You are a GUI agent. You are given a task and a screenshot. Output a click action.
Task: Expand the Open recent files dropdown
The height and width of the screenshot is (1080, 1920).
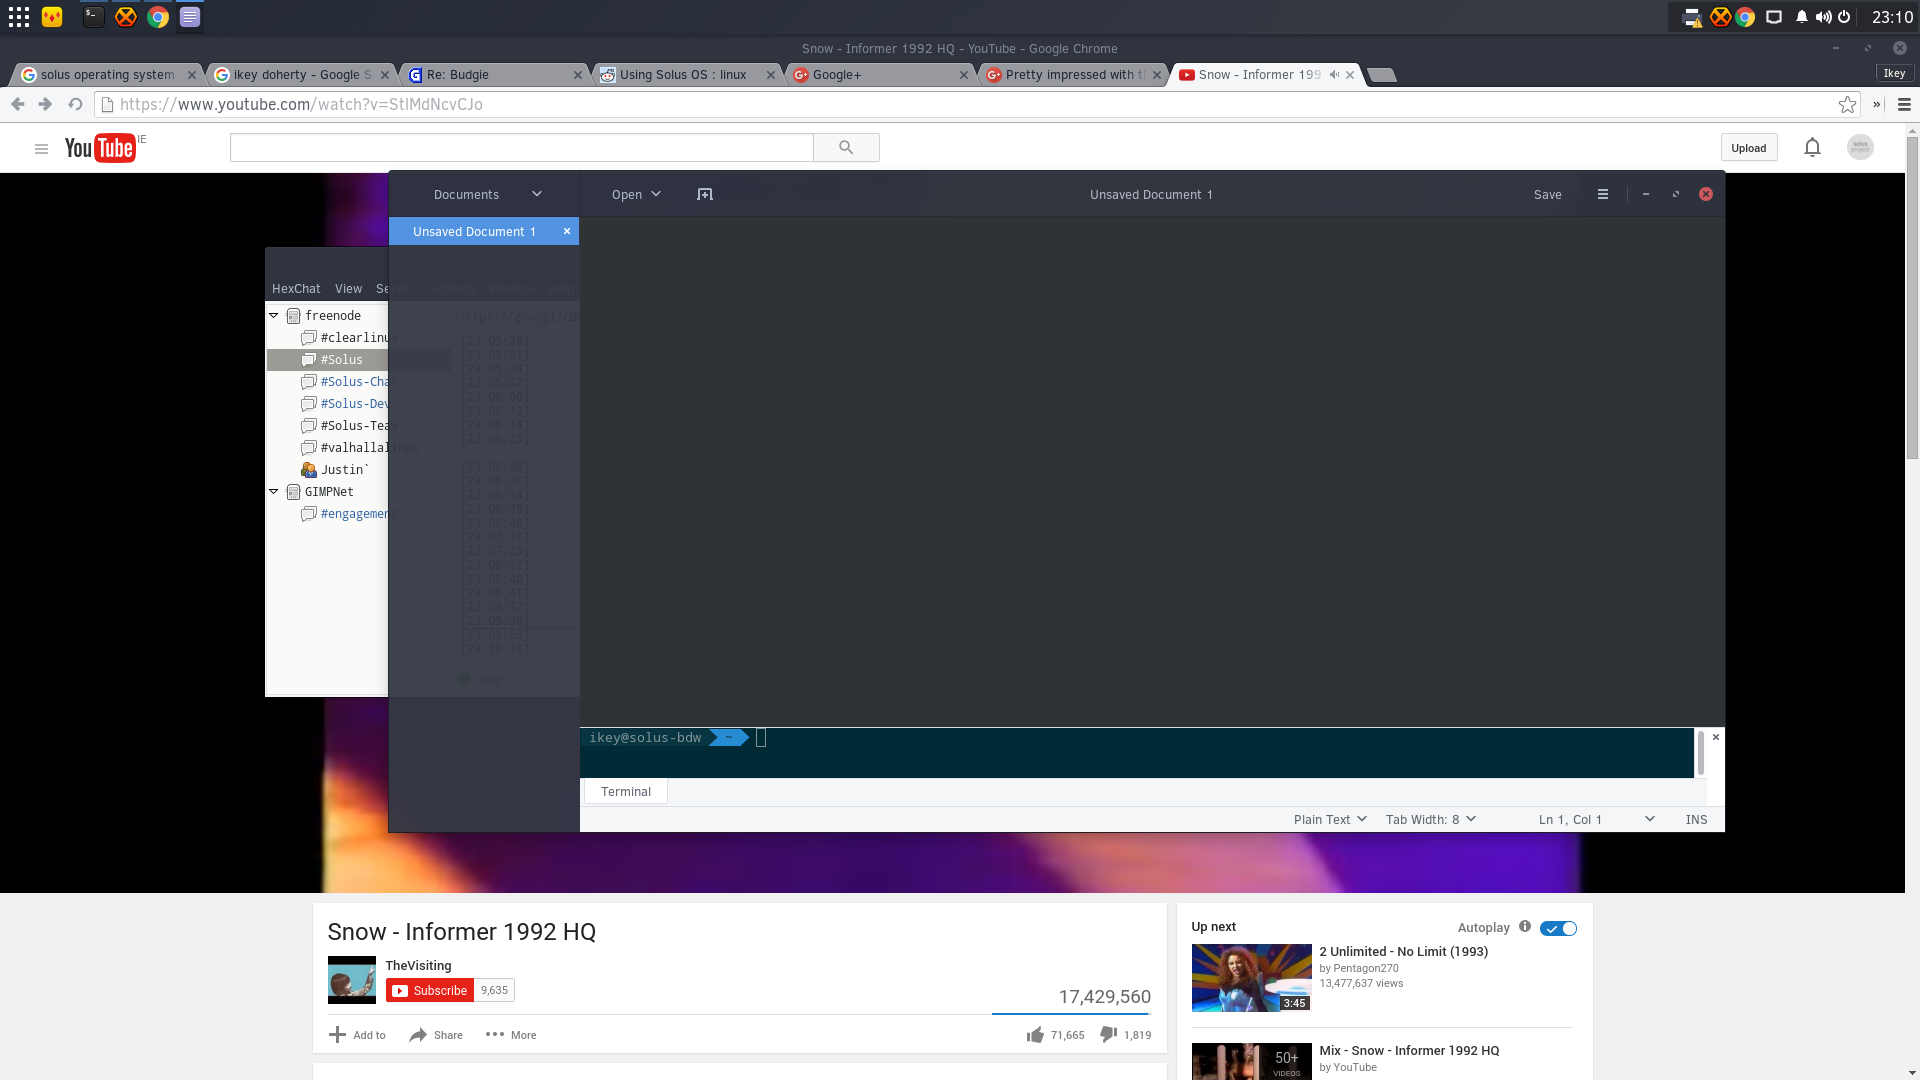click(636, 194)
